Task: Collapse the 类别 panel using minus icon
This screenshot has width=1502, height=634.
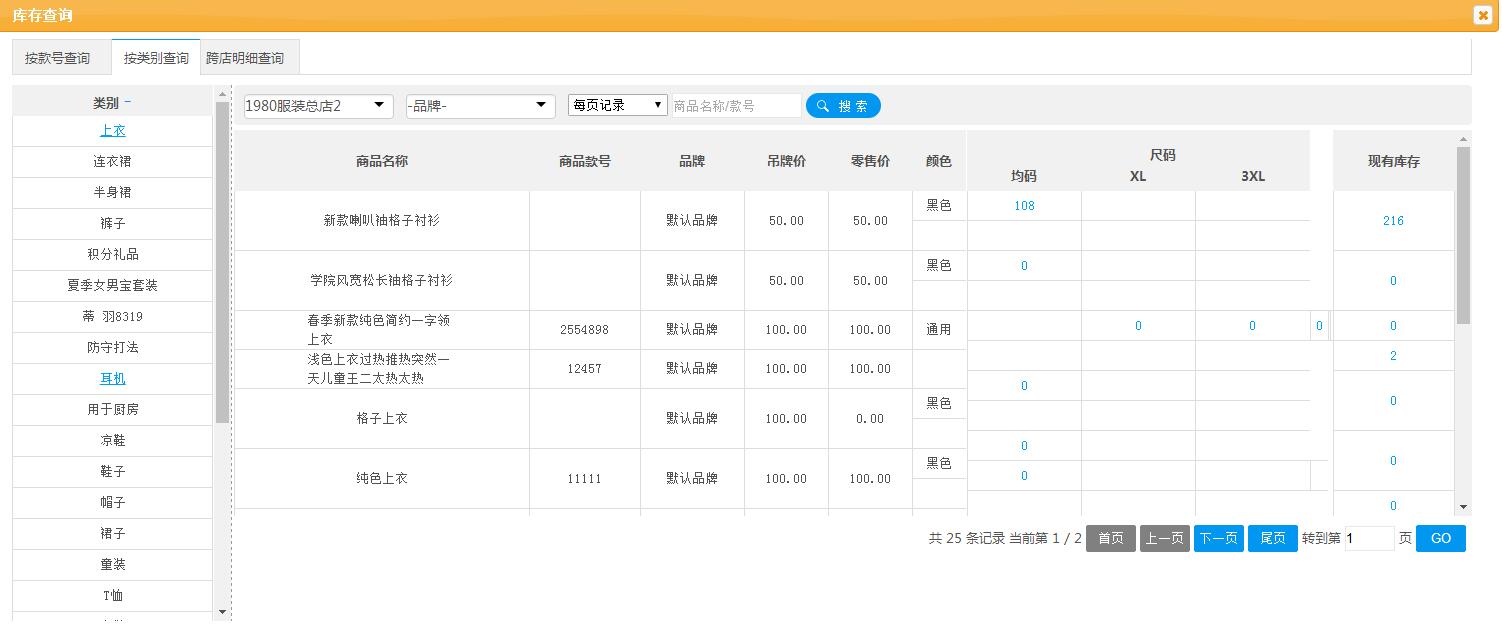Action: point(129,102)
